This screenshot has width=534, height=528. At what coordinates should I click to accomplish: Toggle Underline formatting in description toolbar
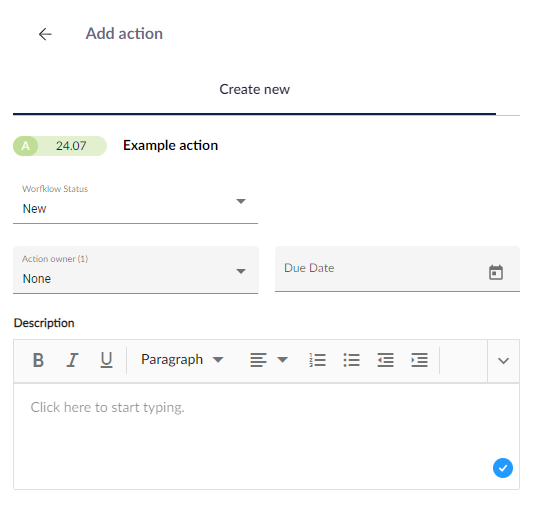[106, 360]
